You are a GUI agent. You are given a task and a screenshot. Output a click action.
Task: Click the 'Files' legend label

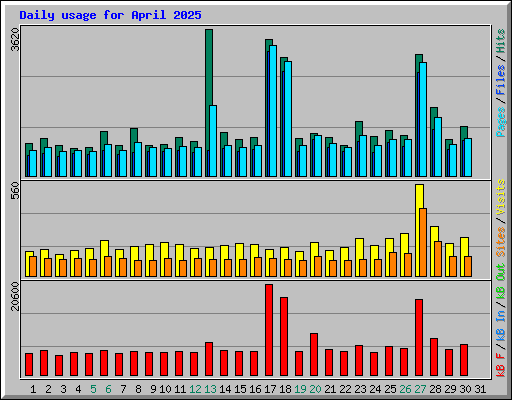(501, 80)
